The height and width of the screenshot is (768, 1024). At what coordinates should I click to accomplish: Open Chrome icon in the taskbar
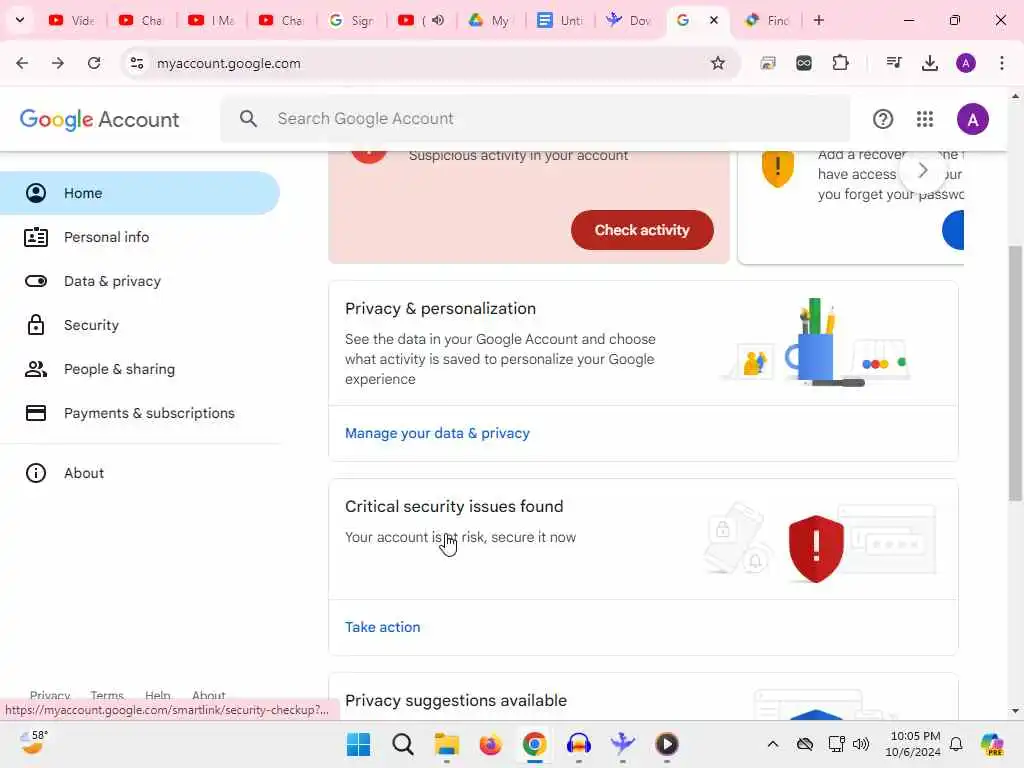[x=534, y=744]
